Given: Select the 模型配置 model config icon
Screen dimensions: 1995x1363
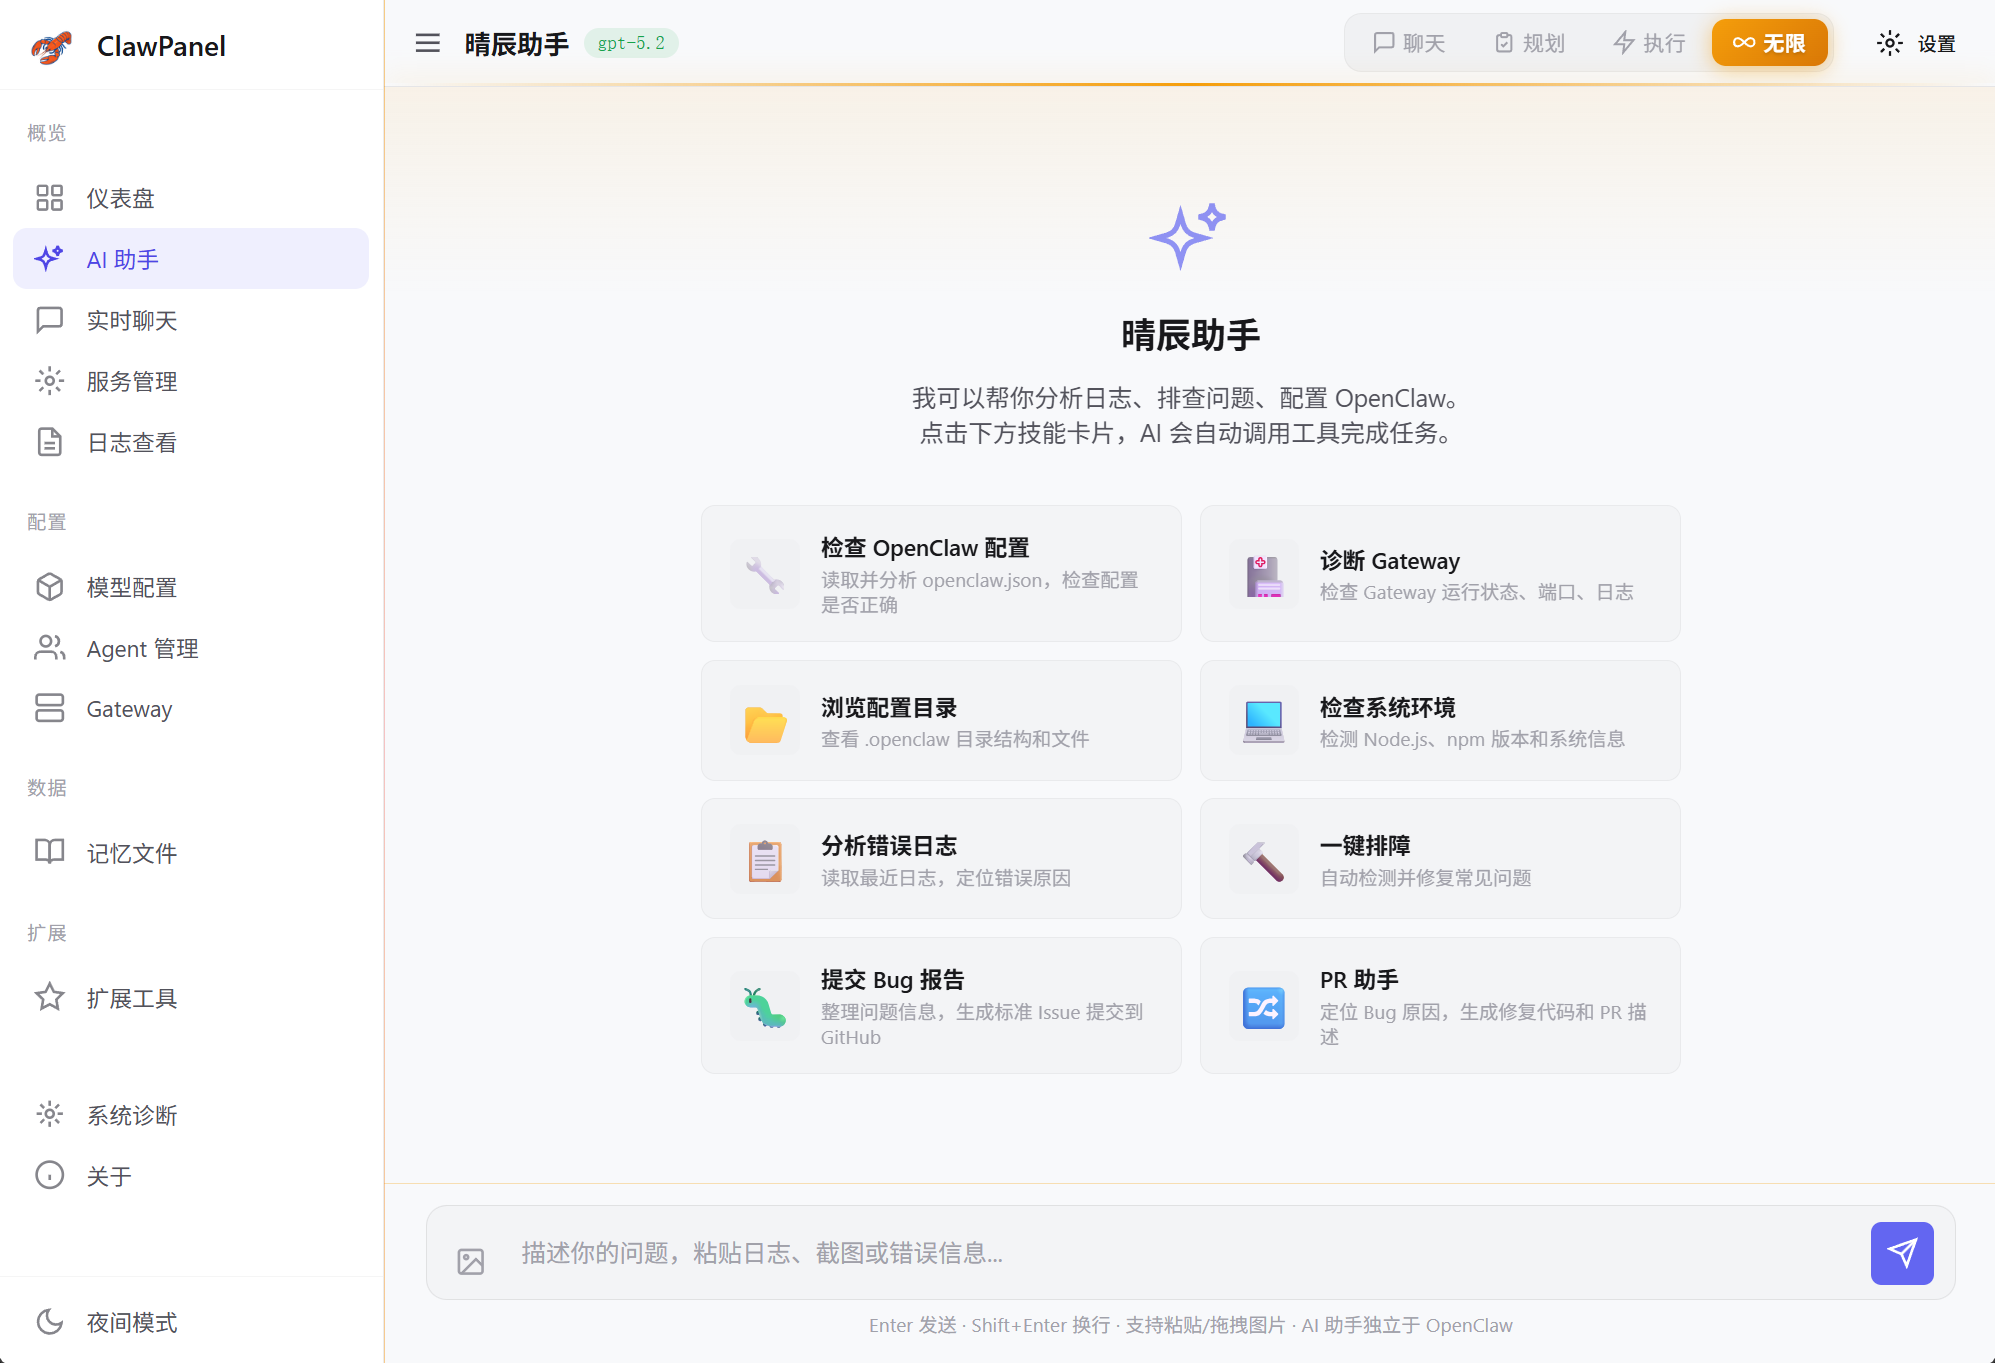Looking at the screenshot, I should pyautogui.click(x=50, y=587).
